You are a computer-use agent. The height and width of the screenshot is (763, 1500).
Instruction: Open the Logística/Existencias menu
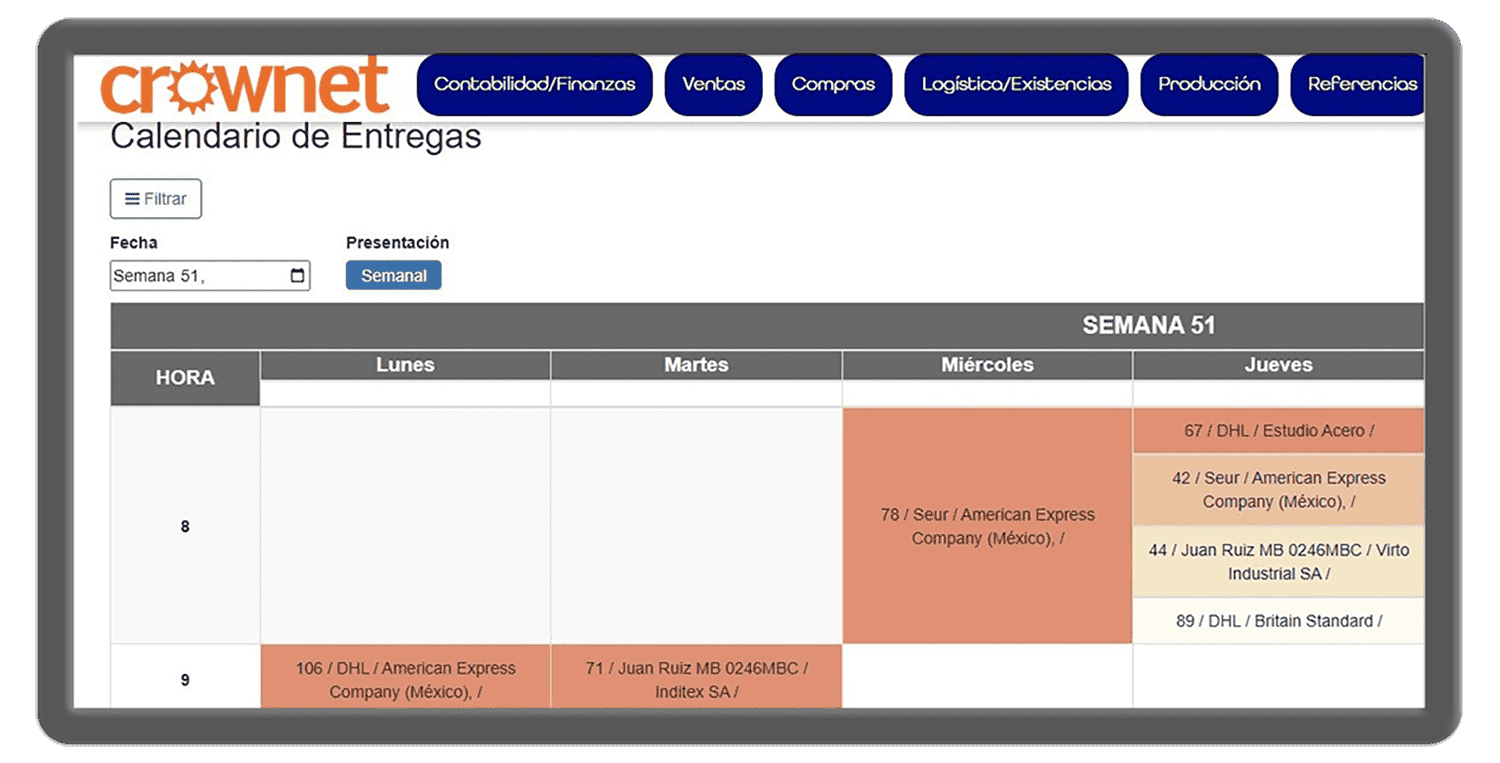pos(1016,85)
